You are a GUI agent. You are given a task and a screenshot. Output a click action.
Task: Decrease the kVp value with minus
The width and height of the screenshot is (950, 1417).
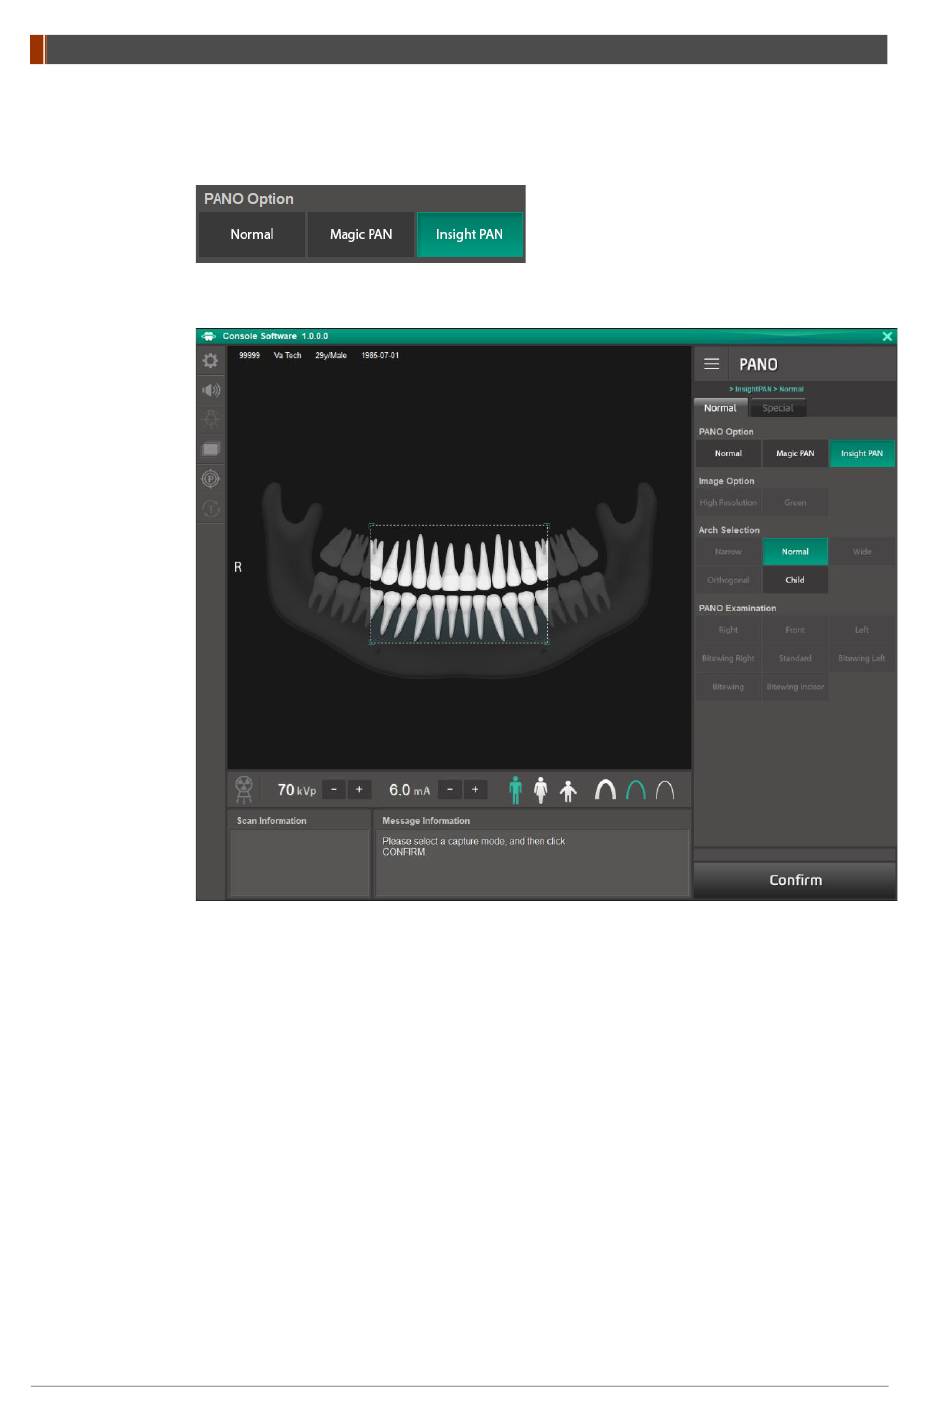pos(334,790)
